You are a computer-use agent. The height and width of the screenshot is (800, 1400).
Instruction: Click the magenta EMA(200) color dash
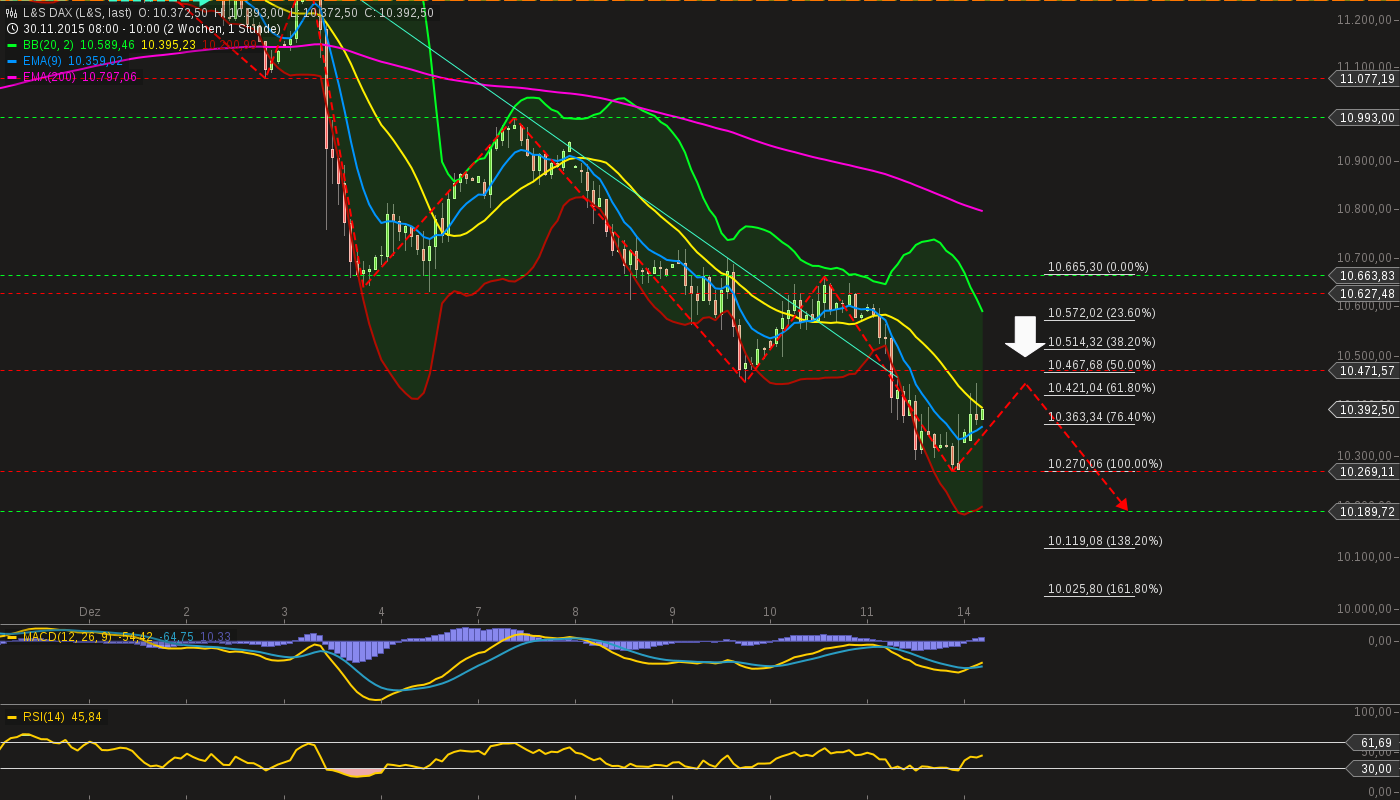12,77
